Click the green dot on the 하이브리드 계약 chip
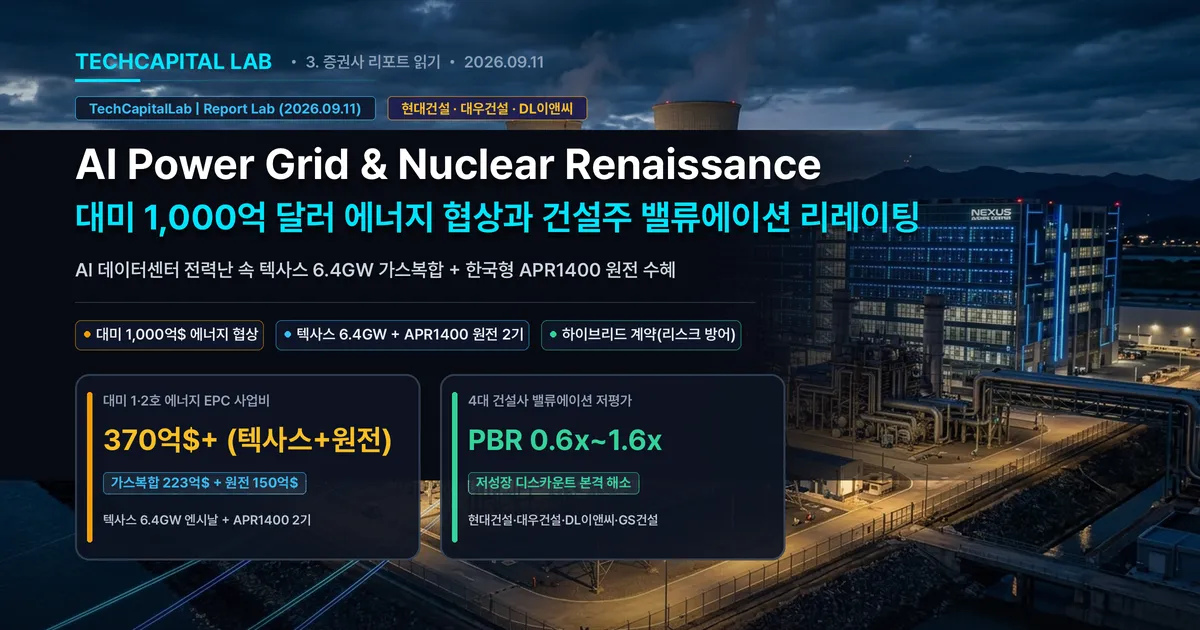 tap(554, 334)
